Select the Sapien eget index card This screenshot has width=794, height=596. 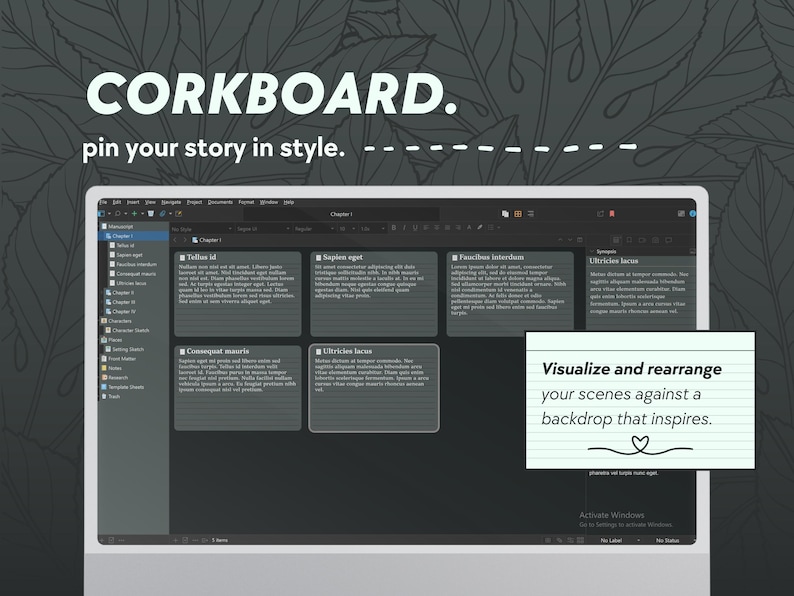374,294
